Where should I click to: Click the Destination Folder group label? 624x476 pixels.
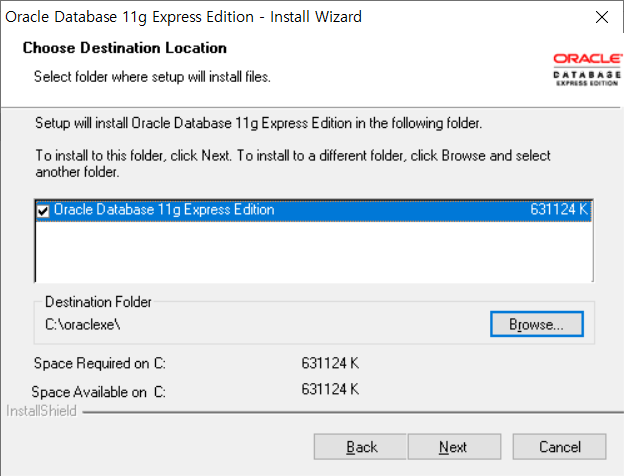click(x=98, y=302)
